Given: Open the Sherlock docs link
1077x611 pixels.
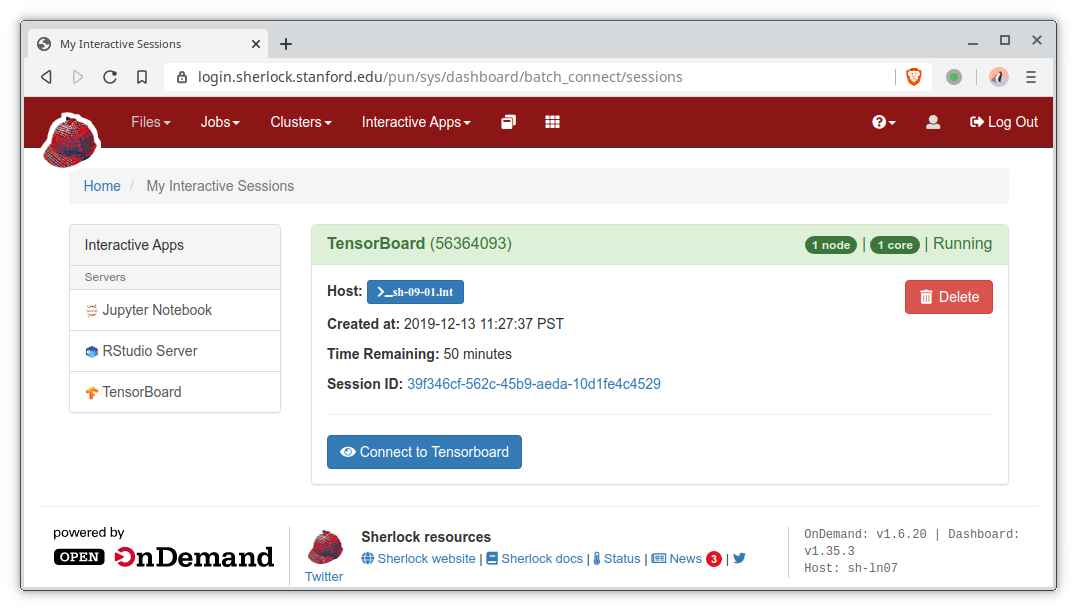Looking at the screenshot, I should [541, 559].
